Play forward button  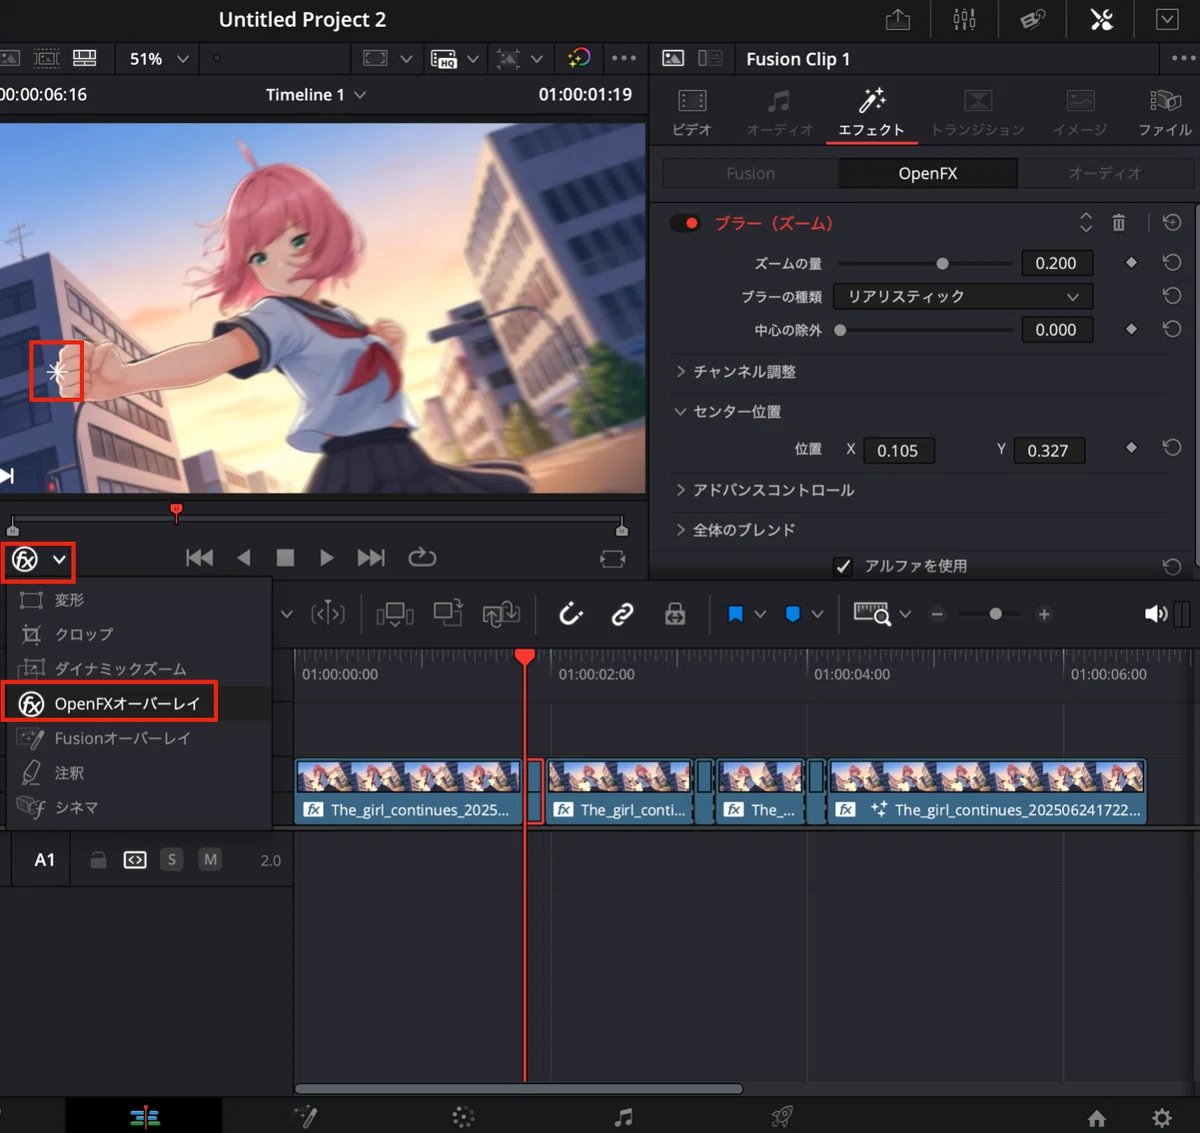326,558
